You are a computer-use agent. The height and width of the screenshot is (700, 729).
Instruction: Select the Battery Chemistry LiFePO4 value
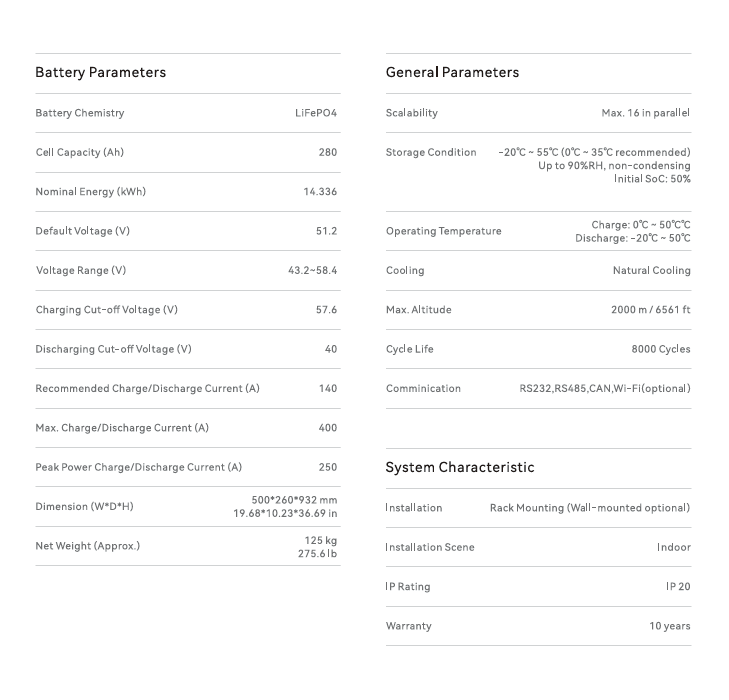tap(316, 113)
